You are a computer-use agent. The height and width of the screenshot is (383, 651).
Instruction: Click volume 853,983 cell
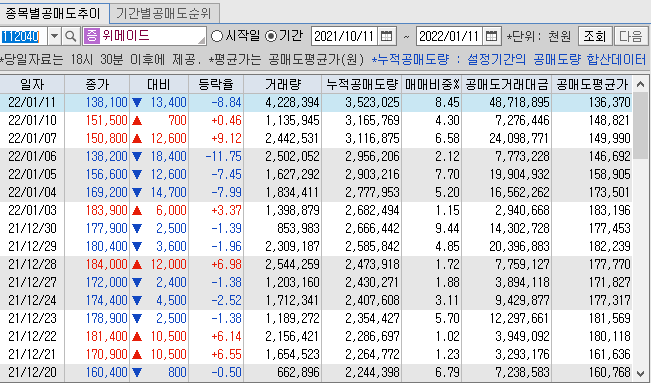(x=282, y=228)
